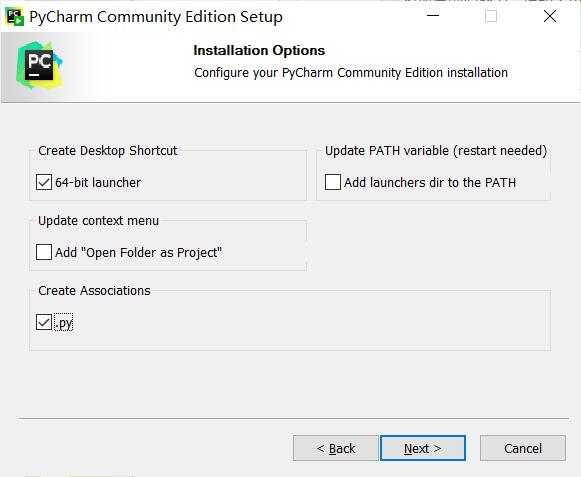Viewport: 581px width, 477px height.
Task: Go back to the previous setup page
Action: 336,448
